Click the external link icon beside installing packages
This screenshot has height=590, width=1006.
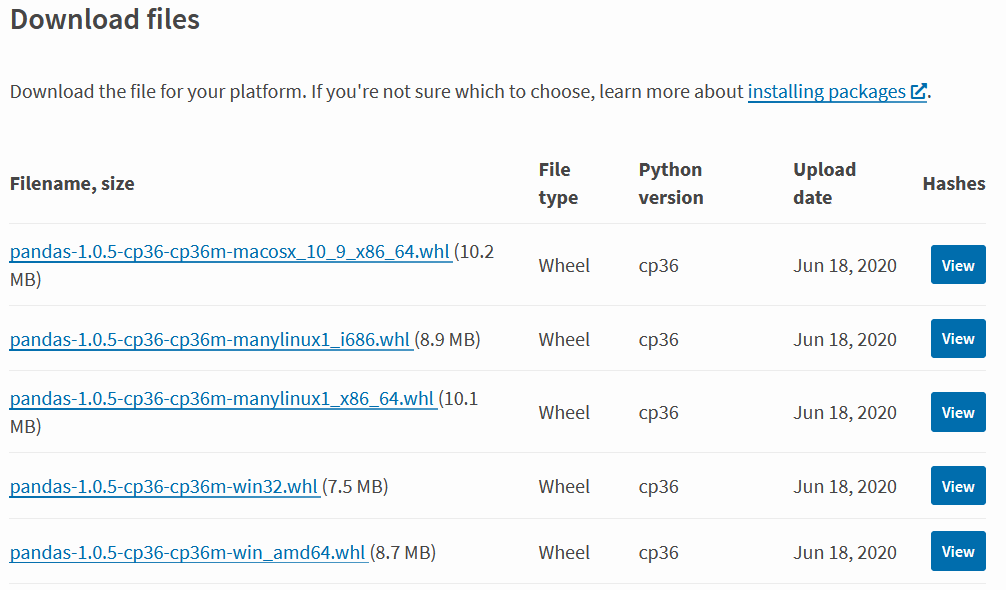(x=918, y=92)
